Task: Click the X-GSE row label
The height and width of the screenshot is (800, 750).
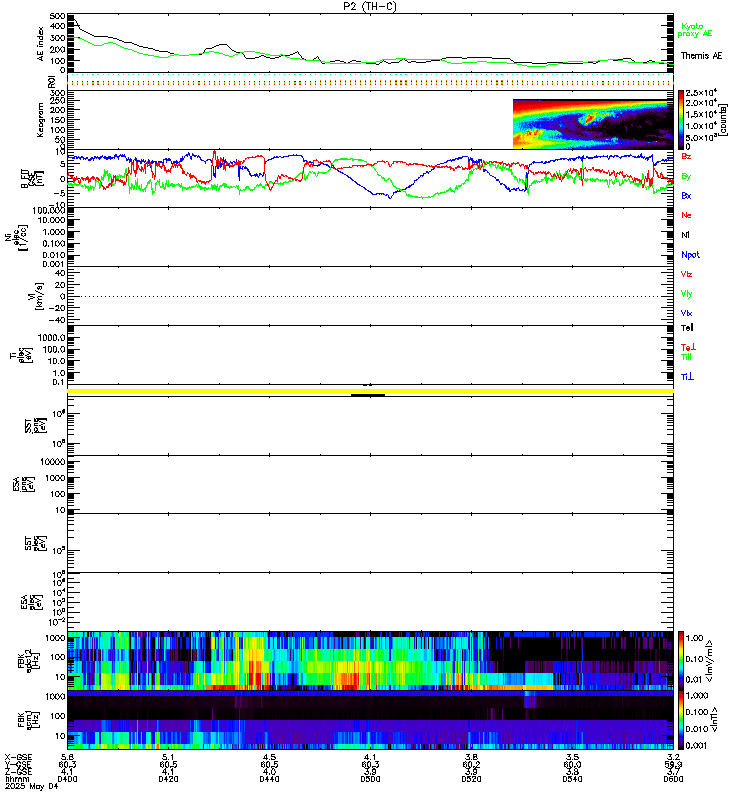Action: [x=18, y=757]
